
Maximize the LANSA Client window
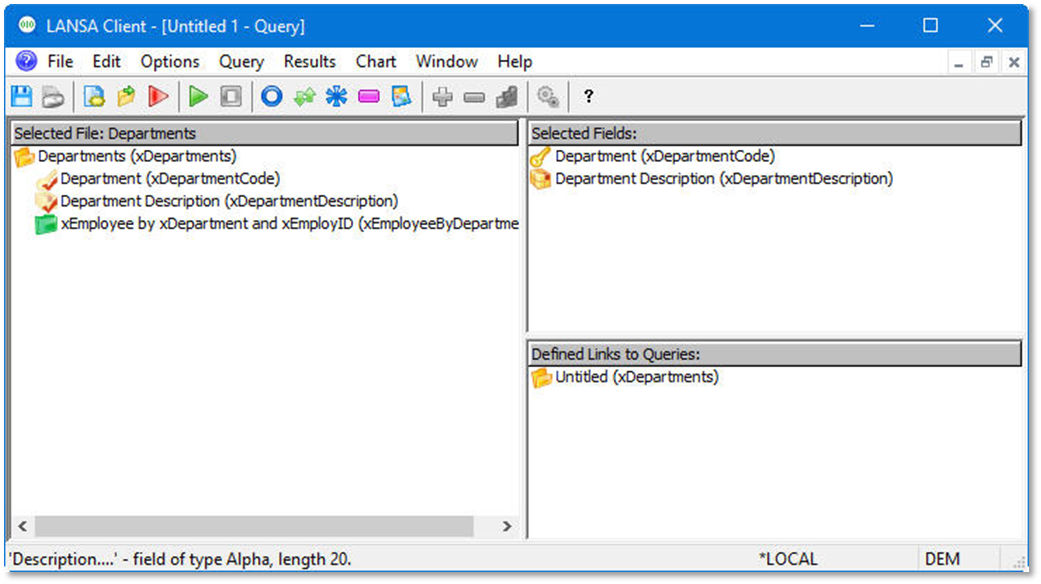pyautogui.click(x=931, y=26)
